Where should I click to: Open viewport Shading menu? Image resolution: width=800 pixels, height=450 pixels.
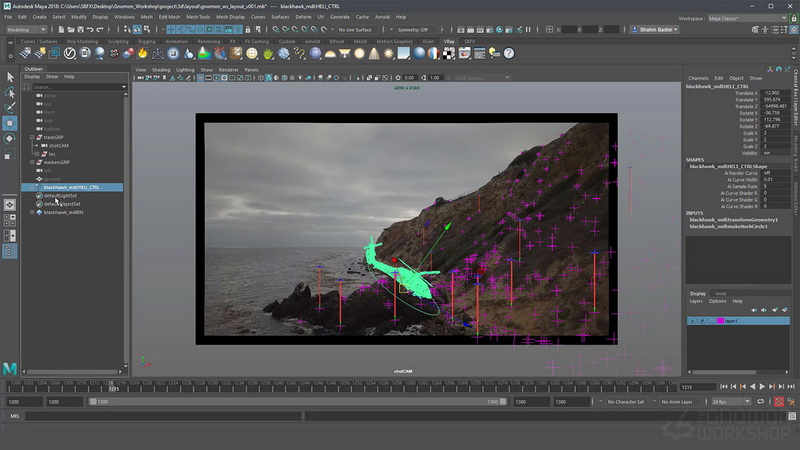[x=161, y=70]
